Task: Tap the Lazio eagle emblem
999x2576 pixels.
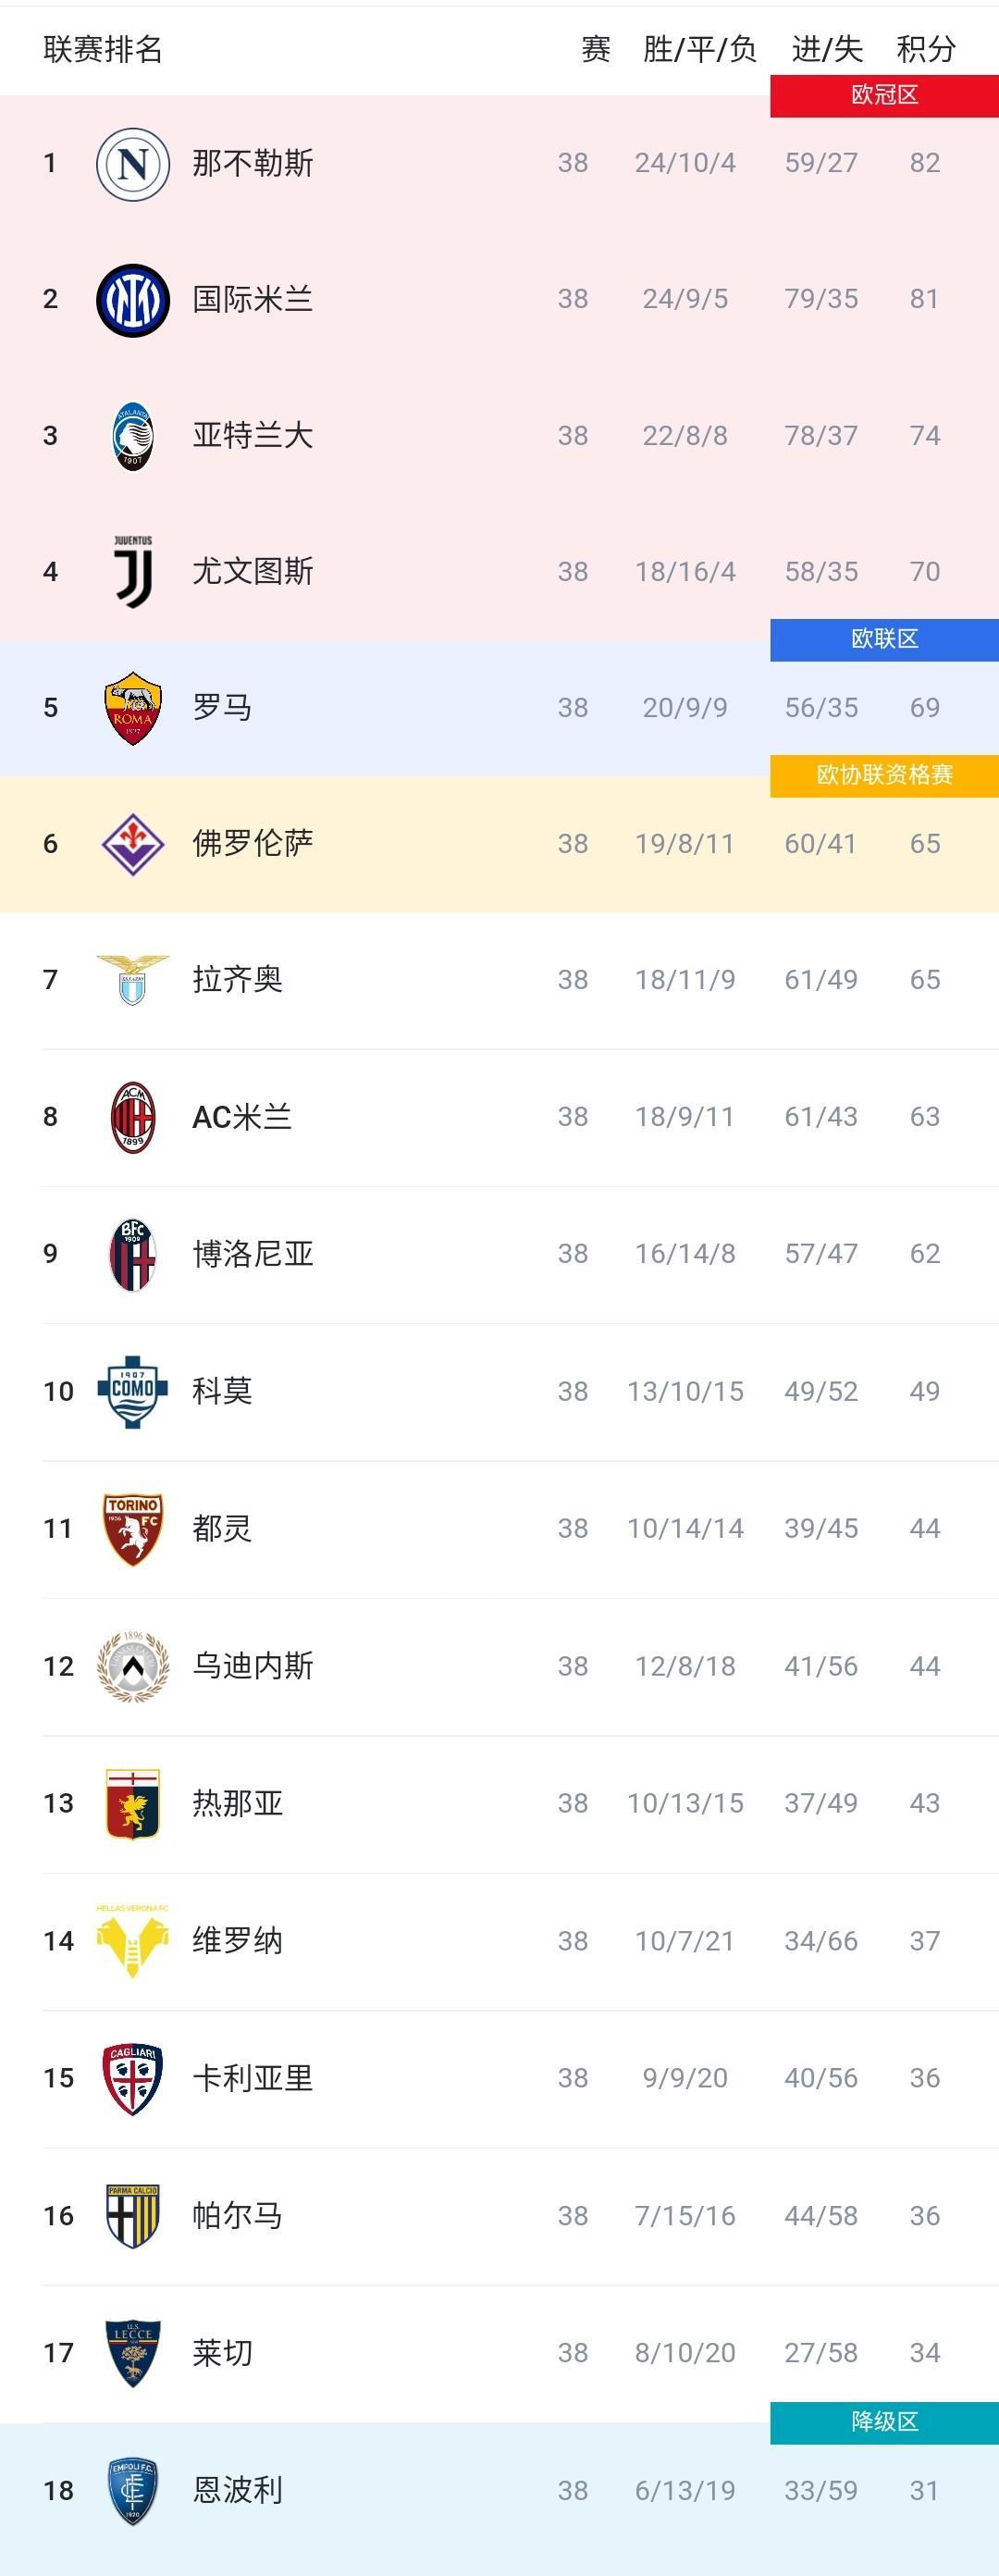Action: (133, 979)
